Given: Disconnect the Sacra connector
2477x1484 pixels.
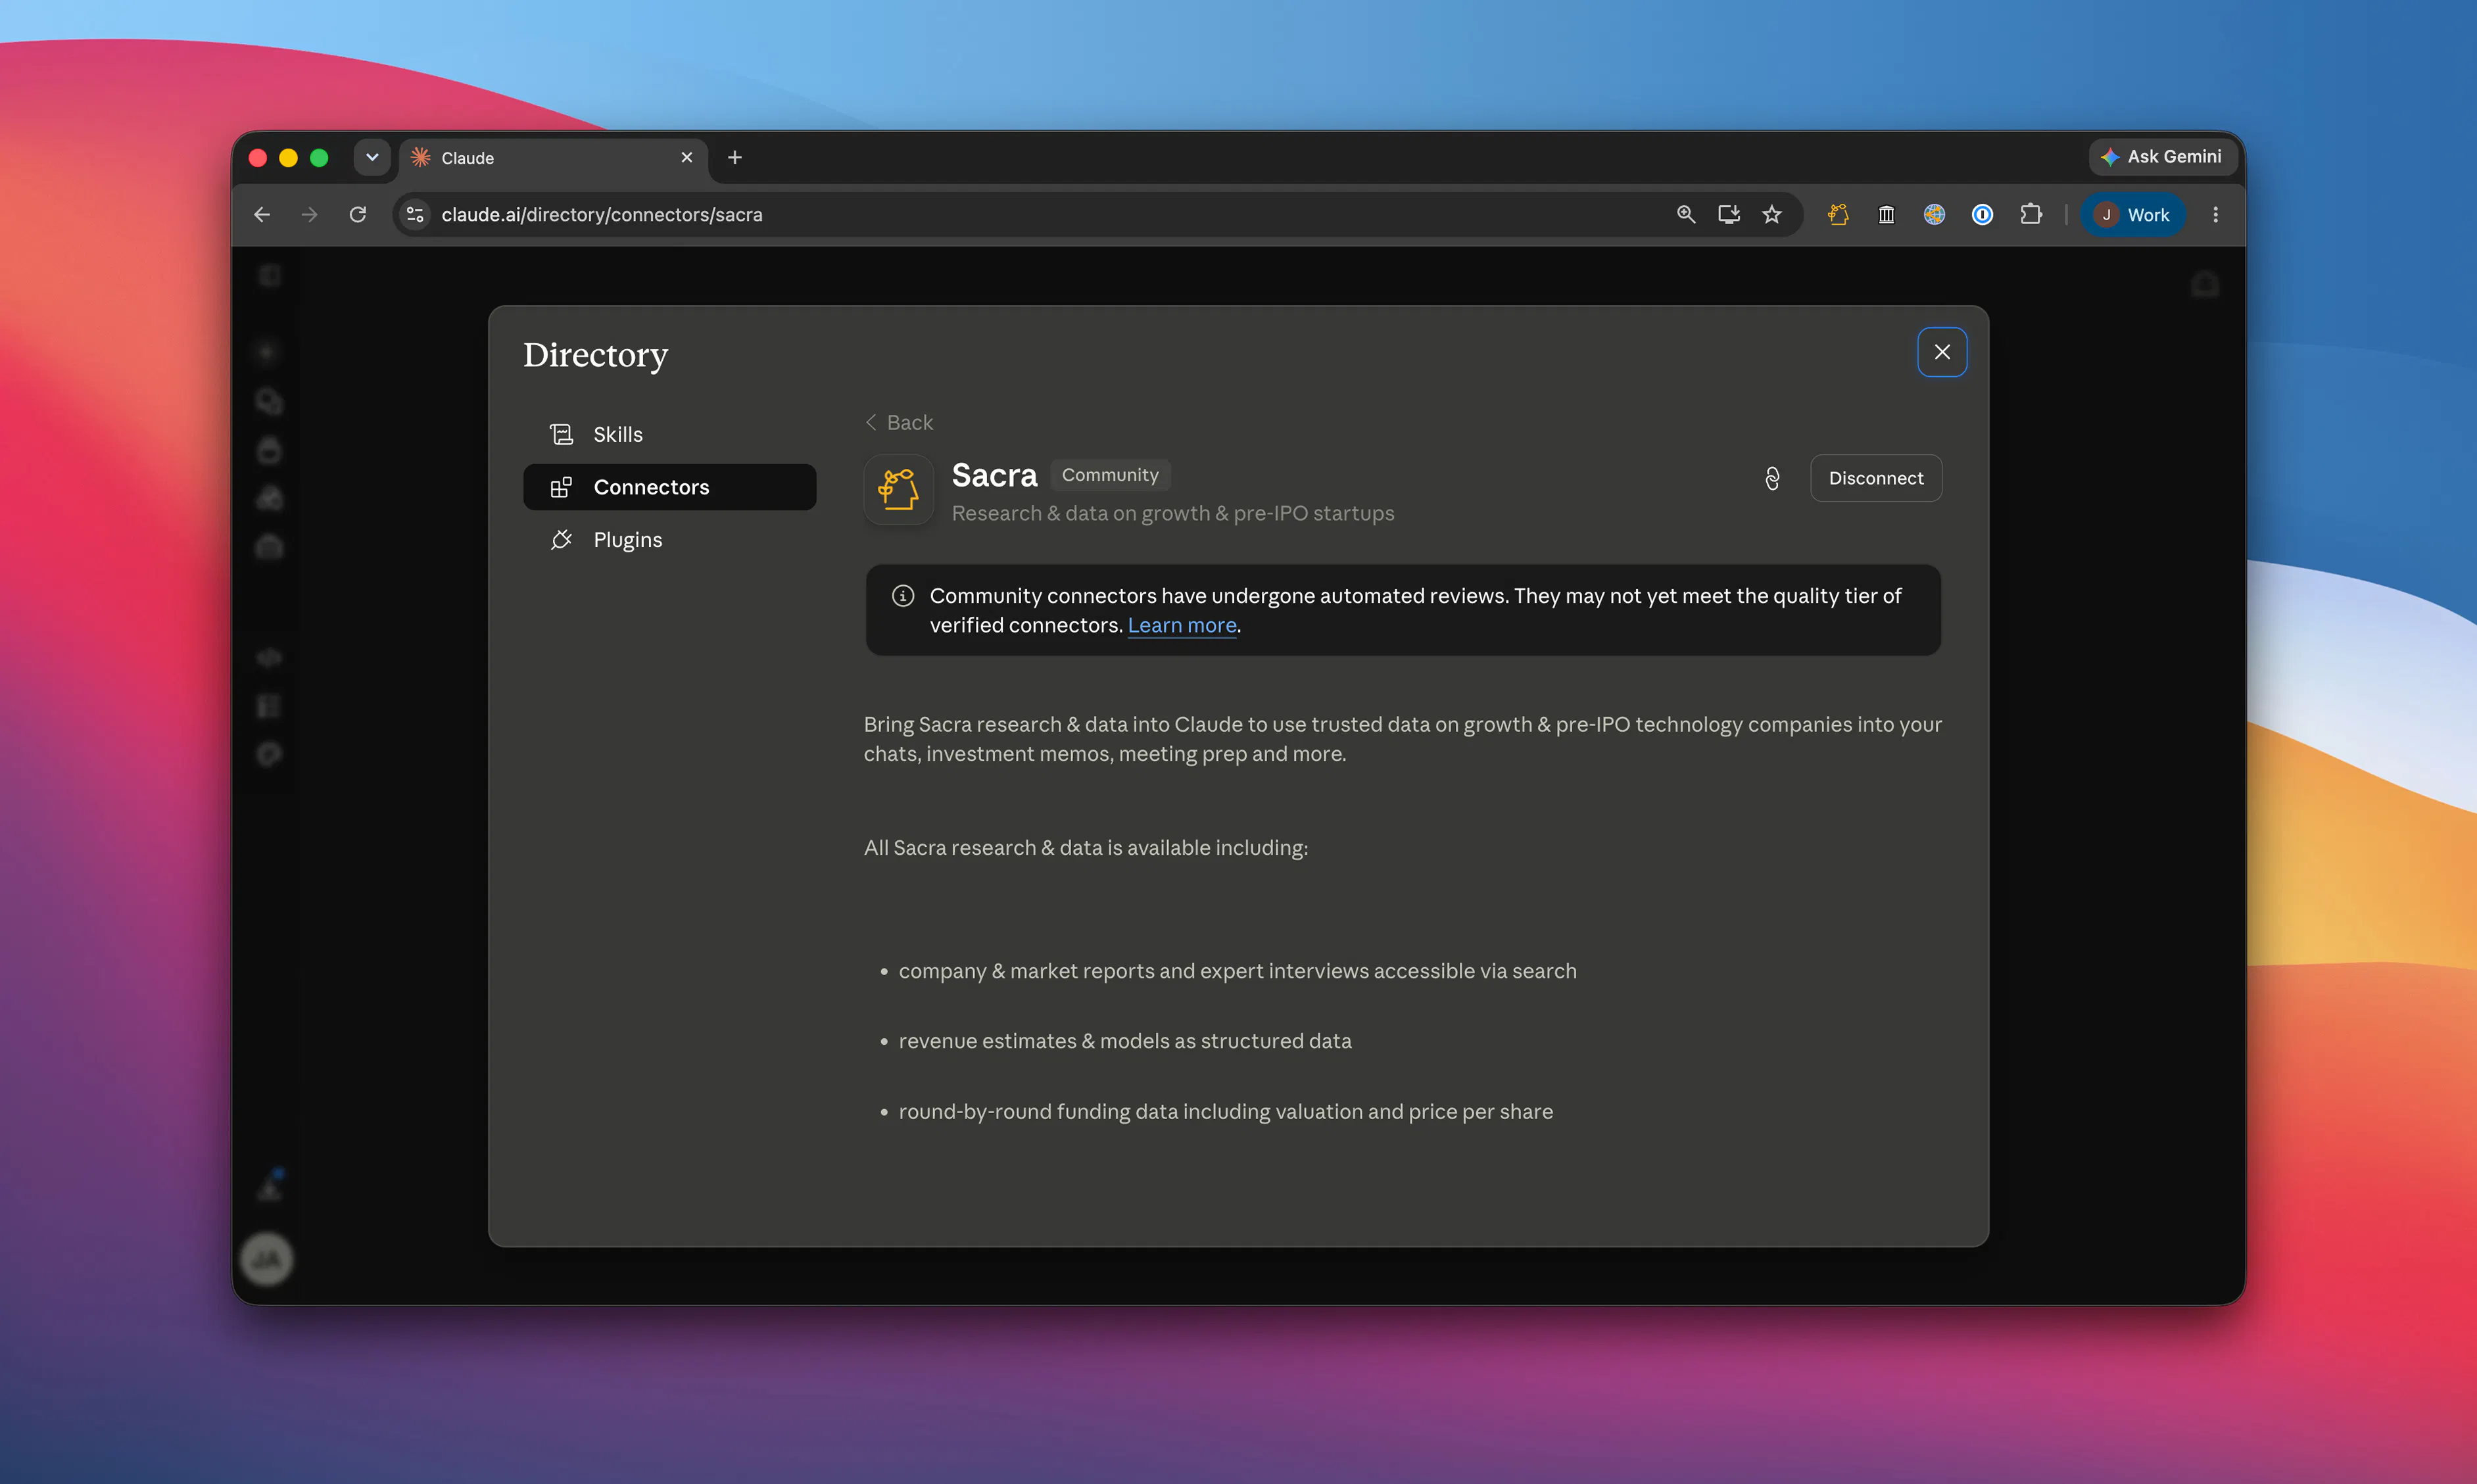Looking at the screenshot, I should pos(1875,478).
